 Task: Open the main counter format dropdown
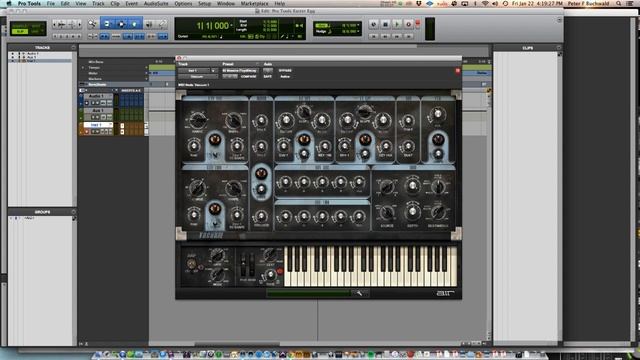[231, 25]
